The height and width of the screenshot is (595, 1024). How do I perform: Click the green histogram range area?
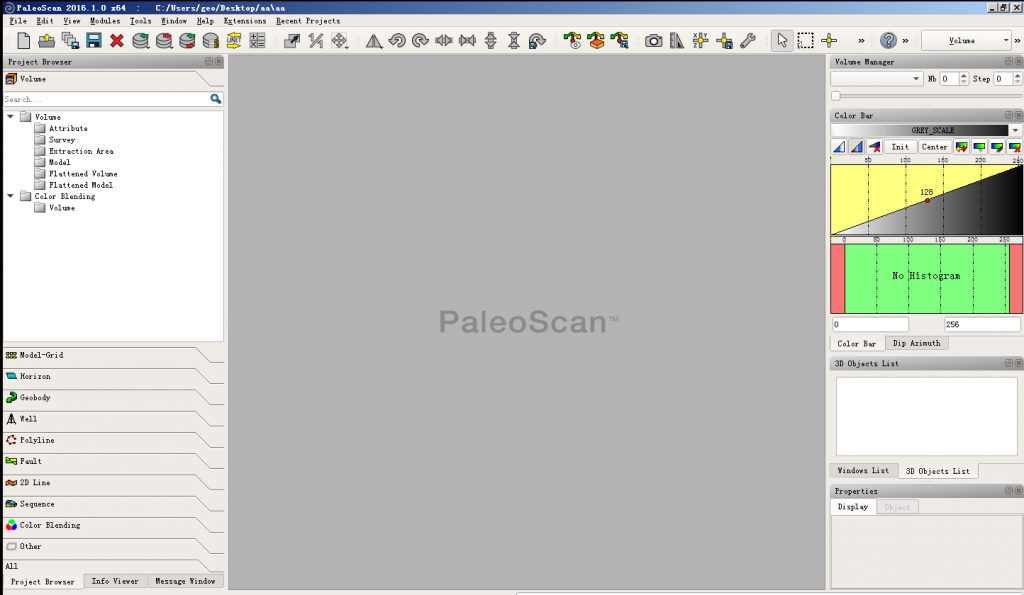click(927, 279)
